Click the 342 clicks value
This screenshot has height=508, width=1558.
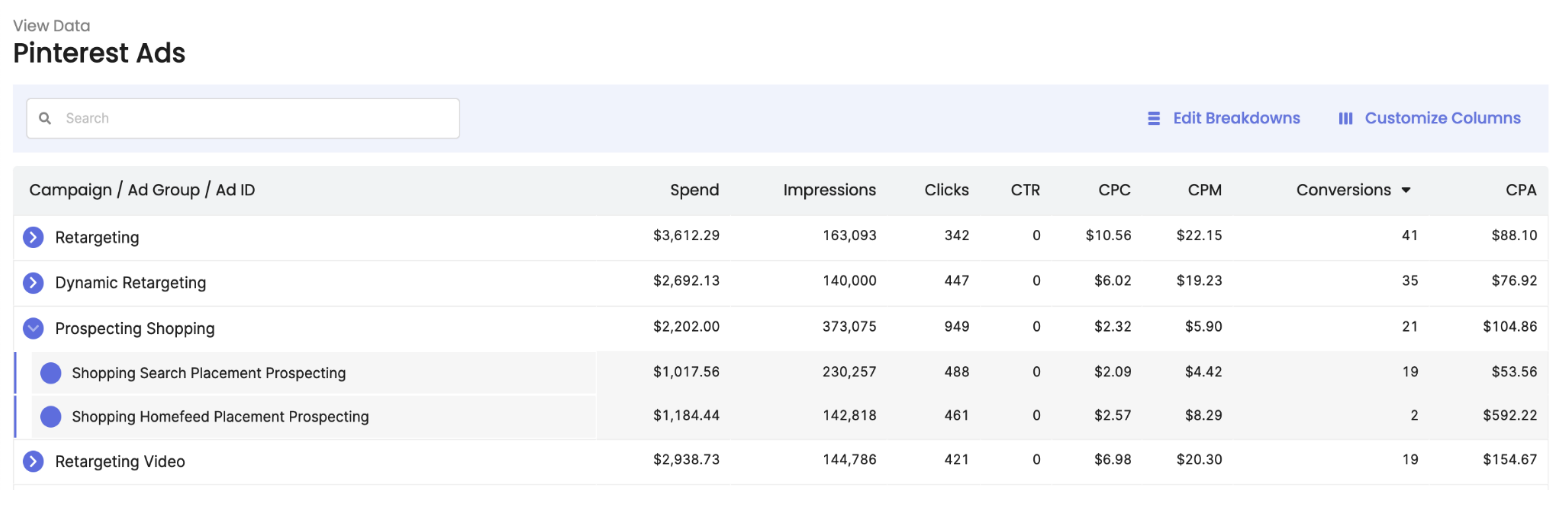pos(956,236)
